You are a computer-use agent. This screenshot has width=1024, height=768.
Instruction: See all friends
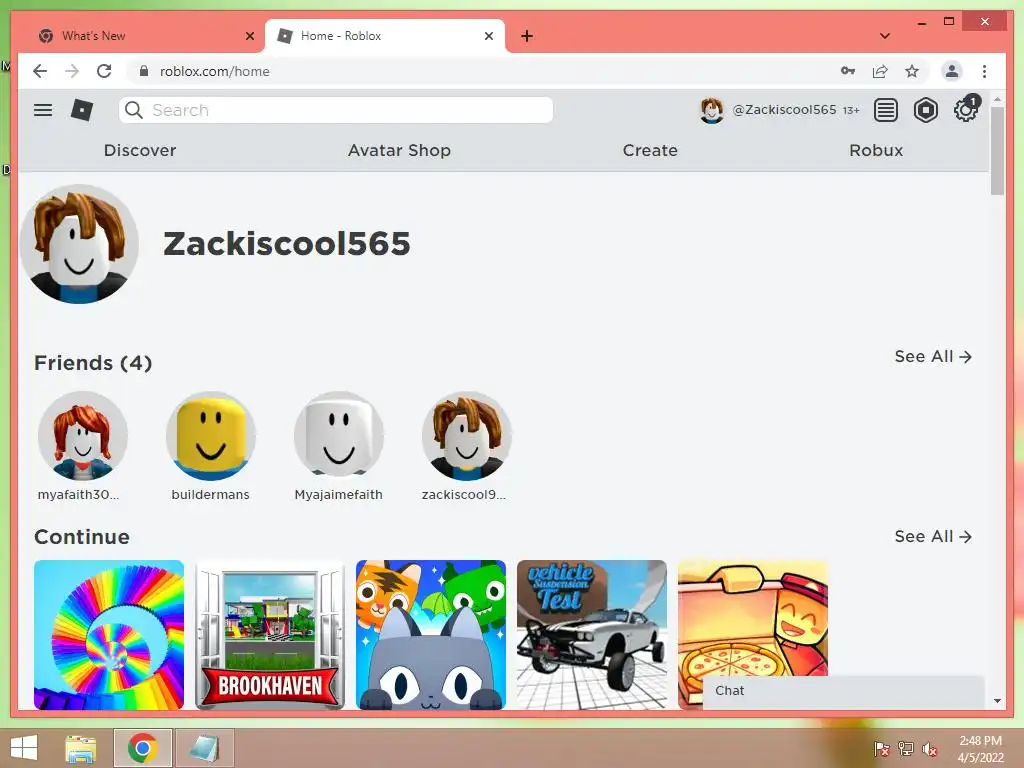pos(933,357)
